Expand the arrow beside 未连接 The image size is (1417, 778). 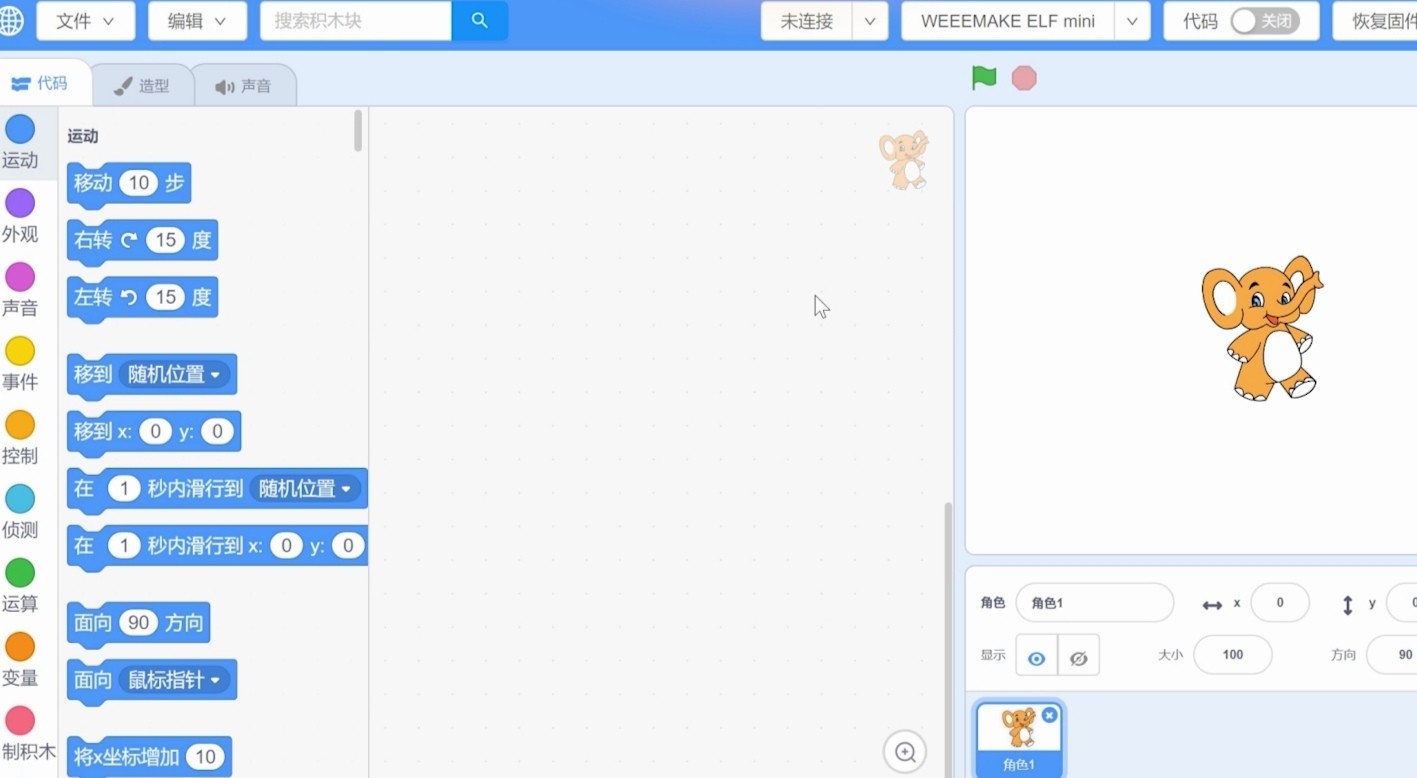870,21
